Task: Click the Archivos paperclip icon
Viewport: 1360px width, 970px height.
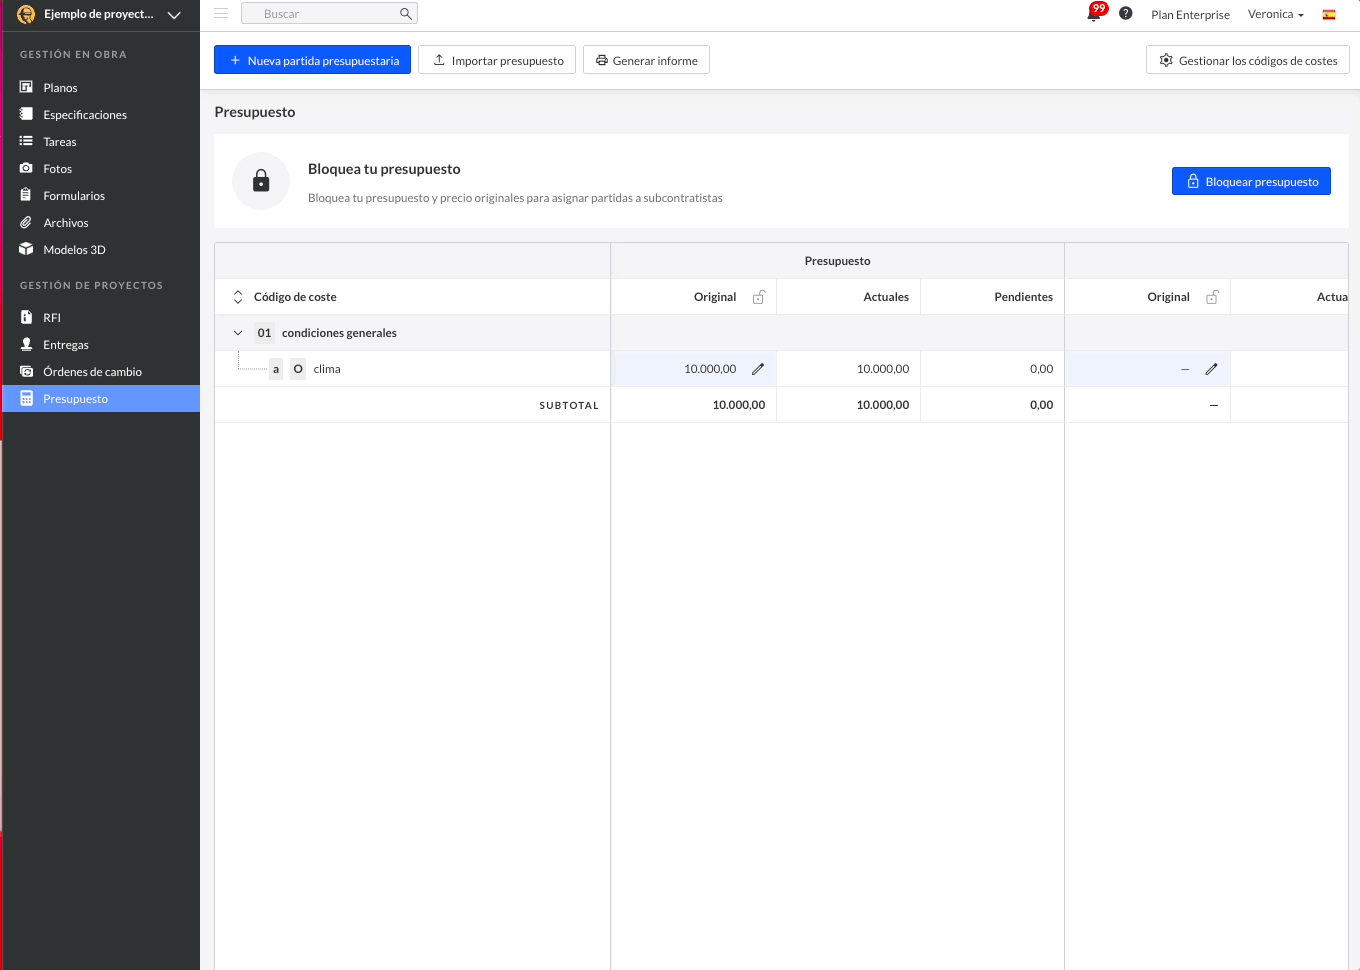Action: coord(27,222)
